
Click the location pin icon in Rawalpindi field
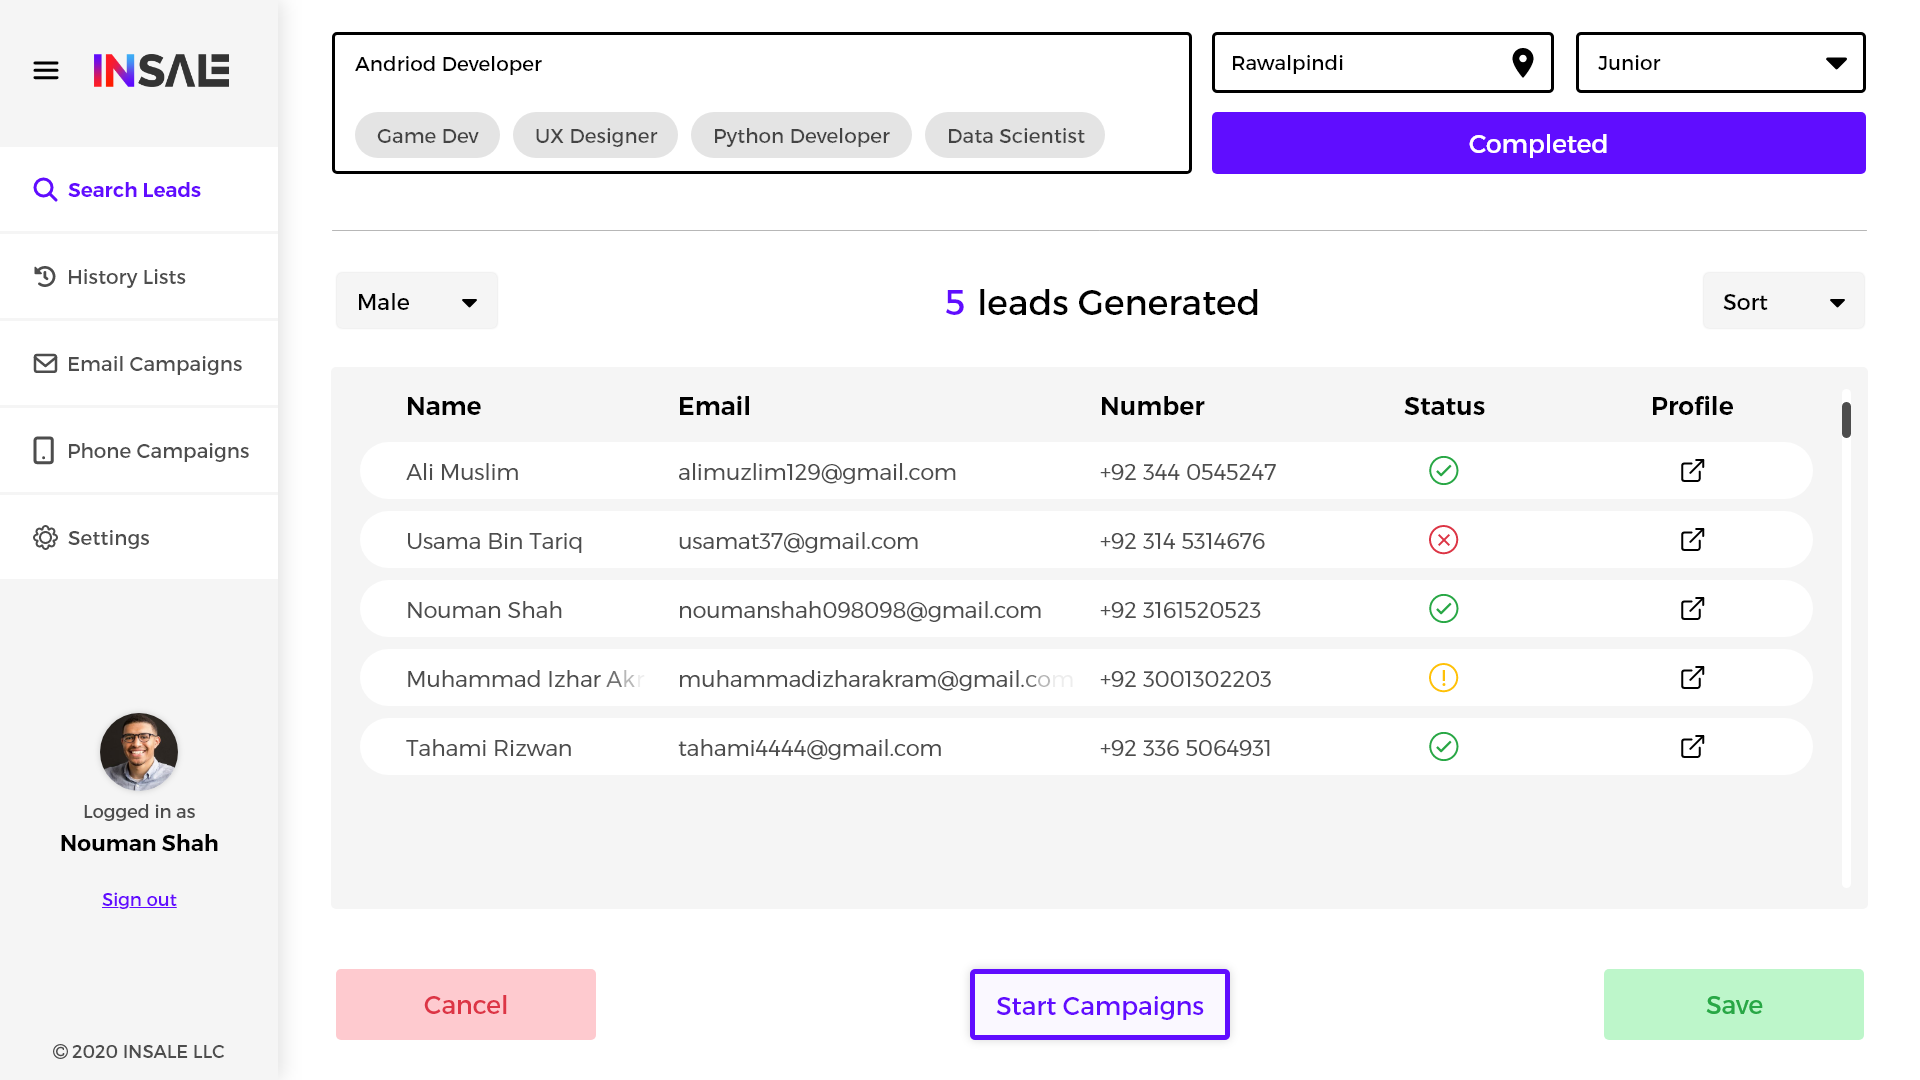click(x=1523, y=63)
